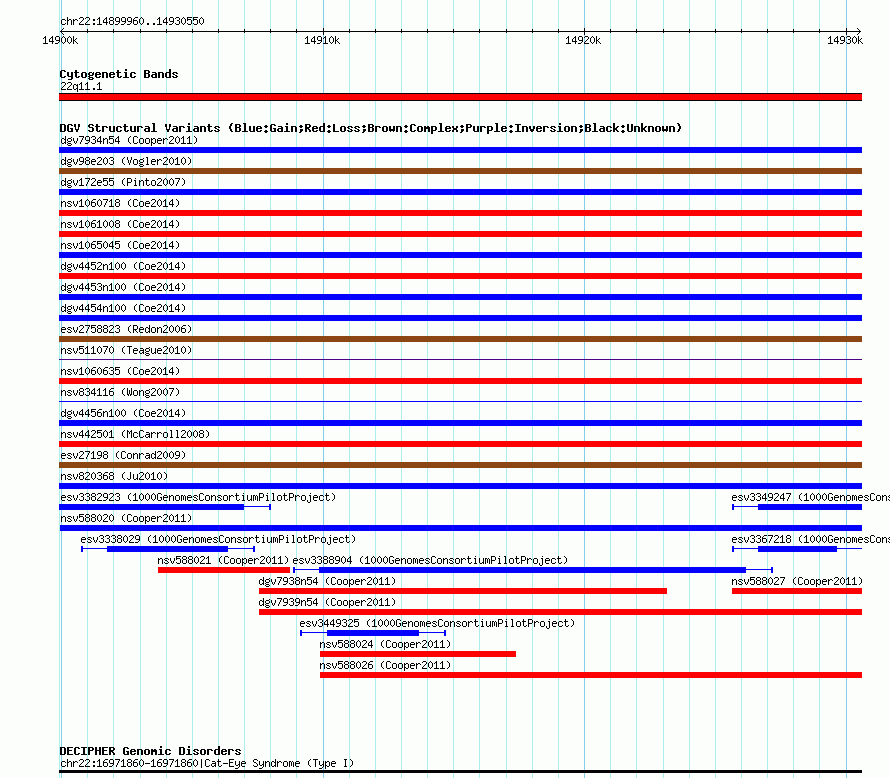Click nsv588027 (Cooper2011) label
Screen dimensions: 890x778
tap(797, 582)
